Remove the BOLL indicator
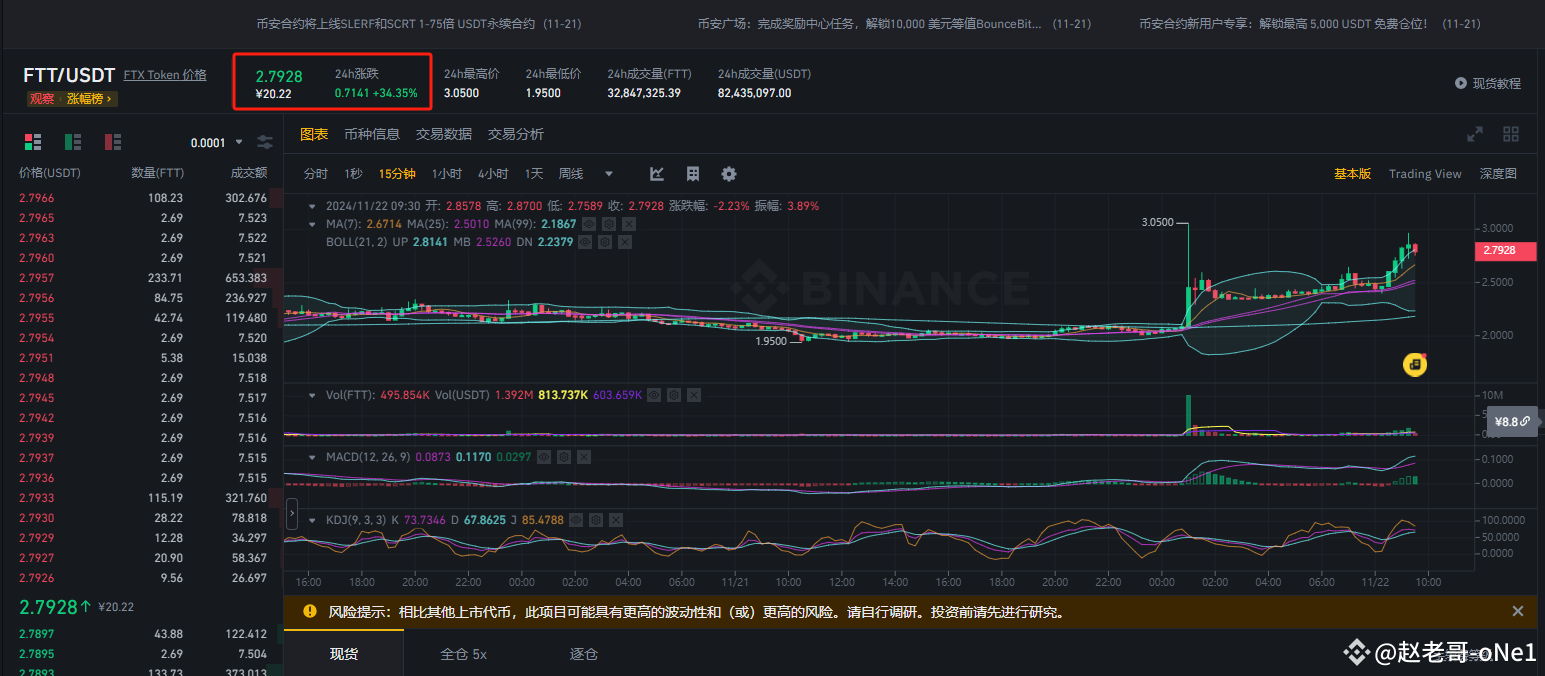The width and height of the screenshot is (1545, 676). (625, 241)
